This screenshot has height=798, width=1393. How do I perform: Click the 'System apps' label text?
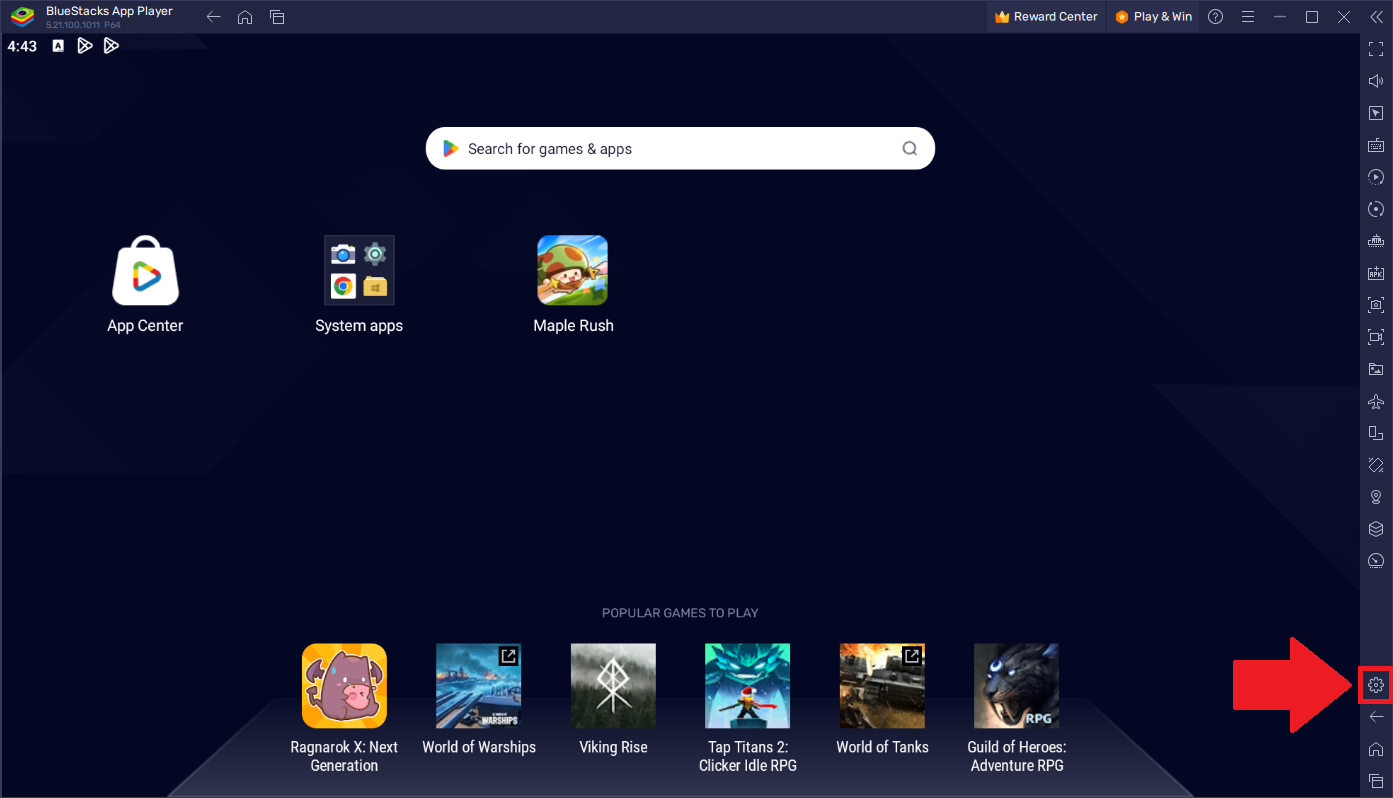[x=359, y=325]
